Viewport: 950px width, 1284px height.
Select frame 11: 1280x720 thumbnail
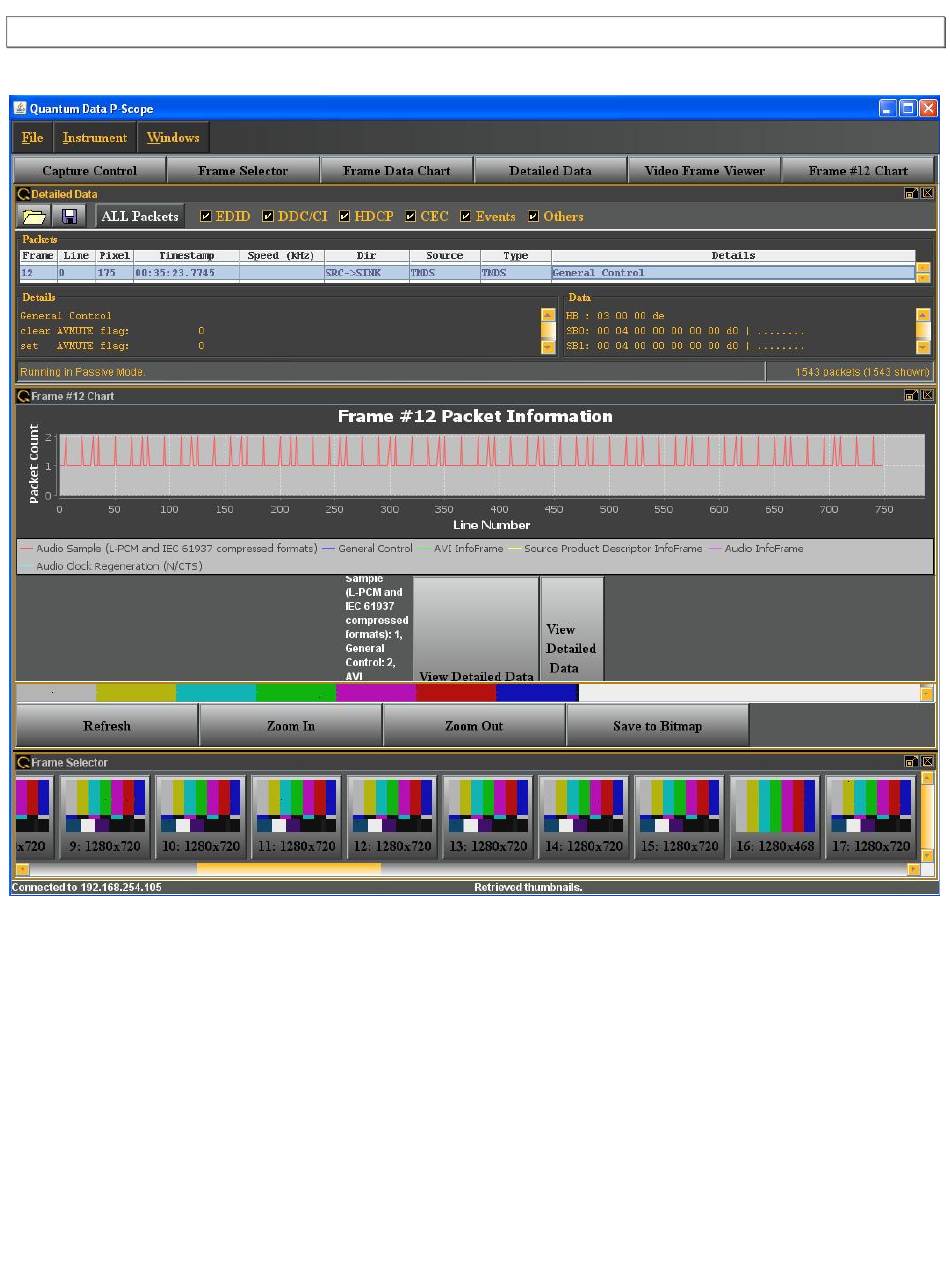(x=296, y=816)
